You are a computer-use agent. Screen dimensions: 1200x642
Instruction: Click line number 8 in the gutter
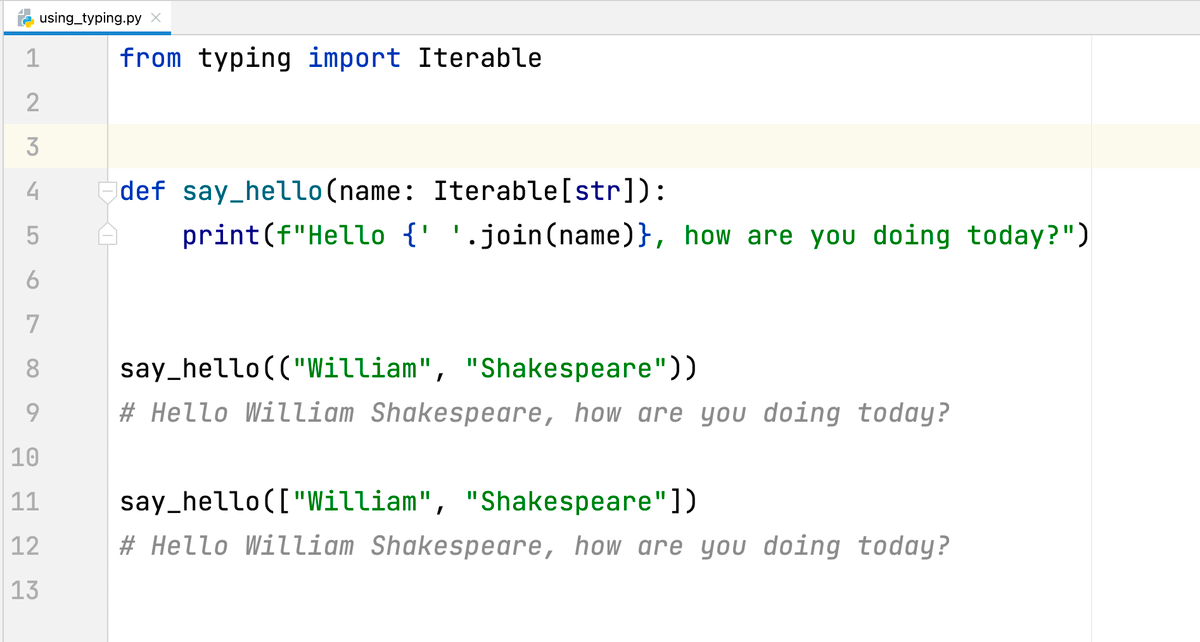click(x=32, y=368)
